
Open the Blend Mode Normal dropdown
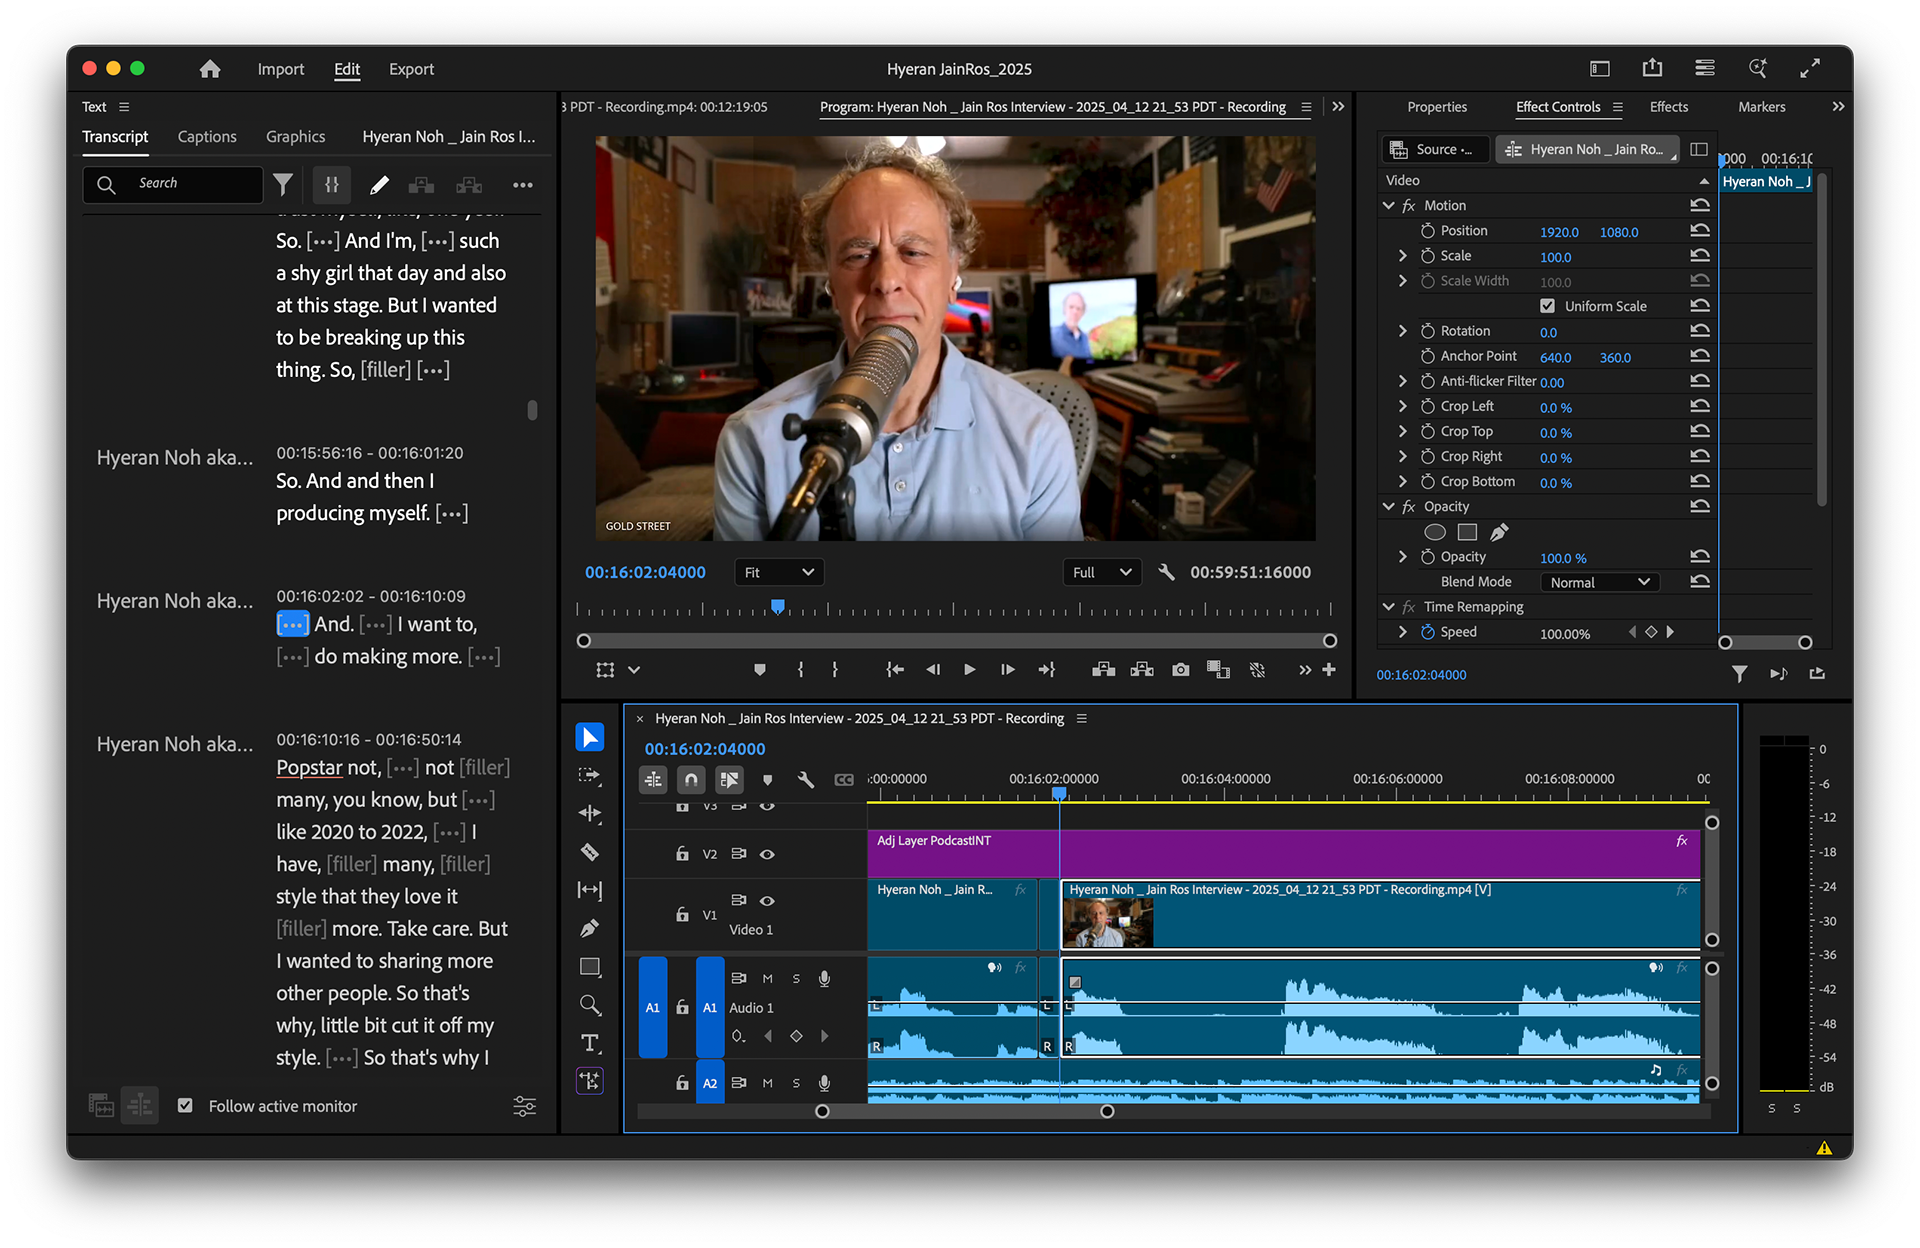(x=1599, y=582)
